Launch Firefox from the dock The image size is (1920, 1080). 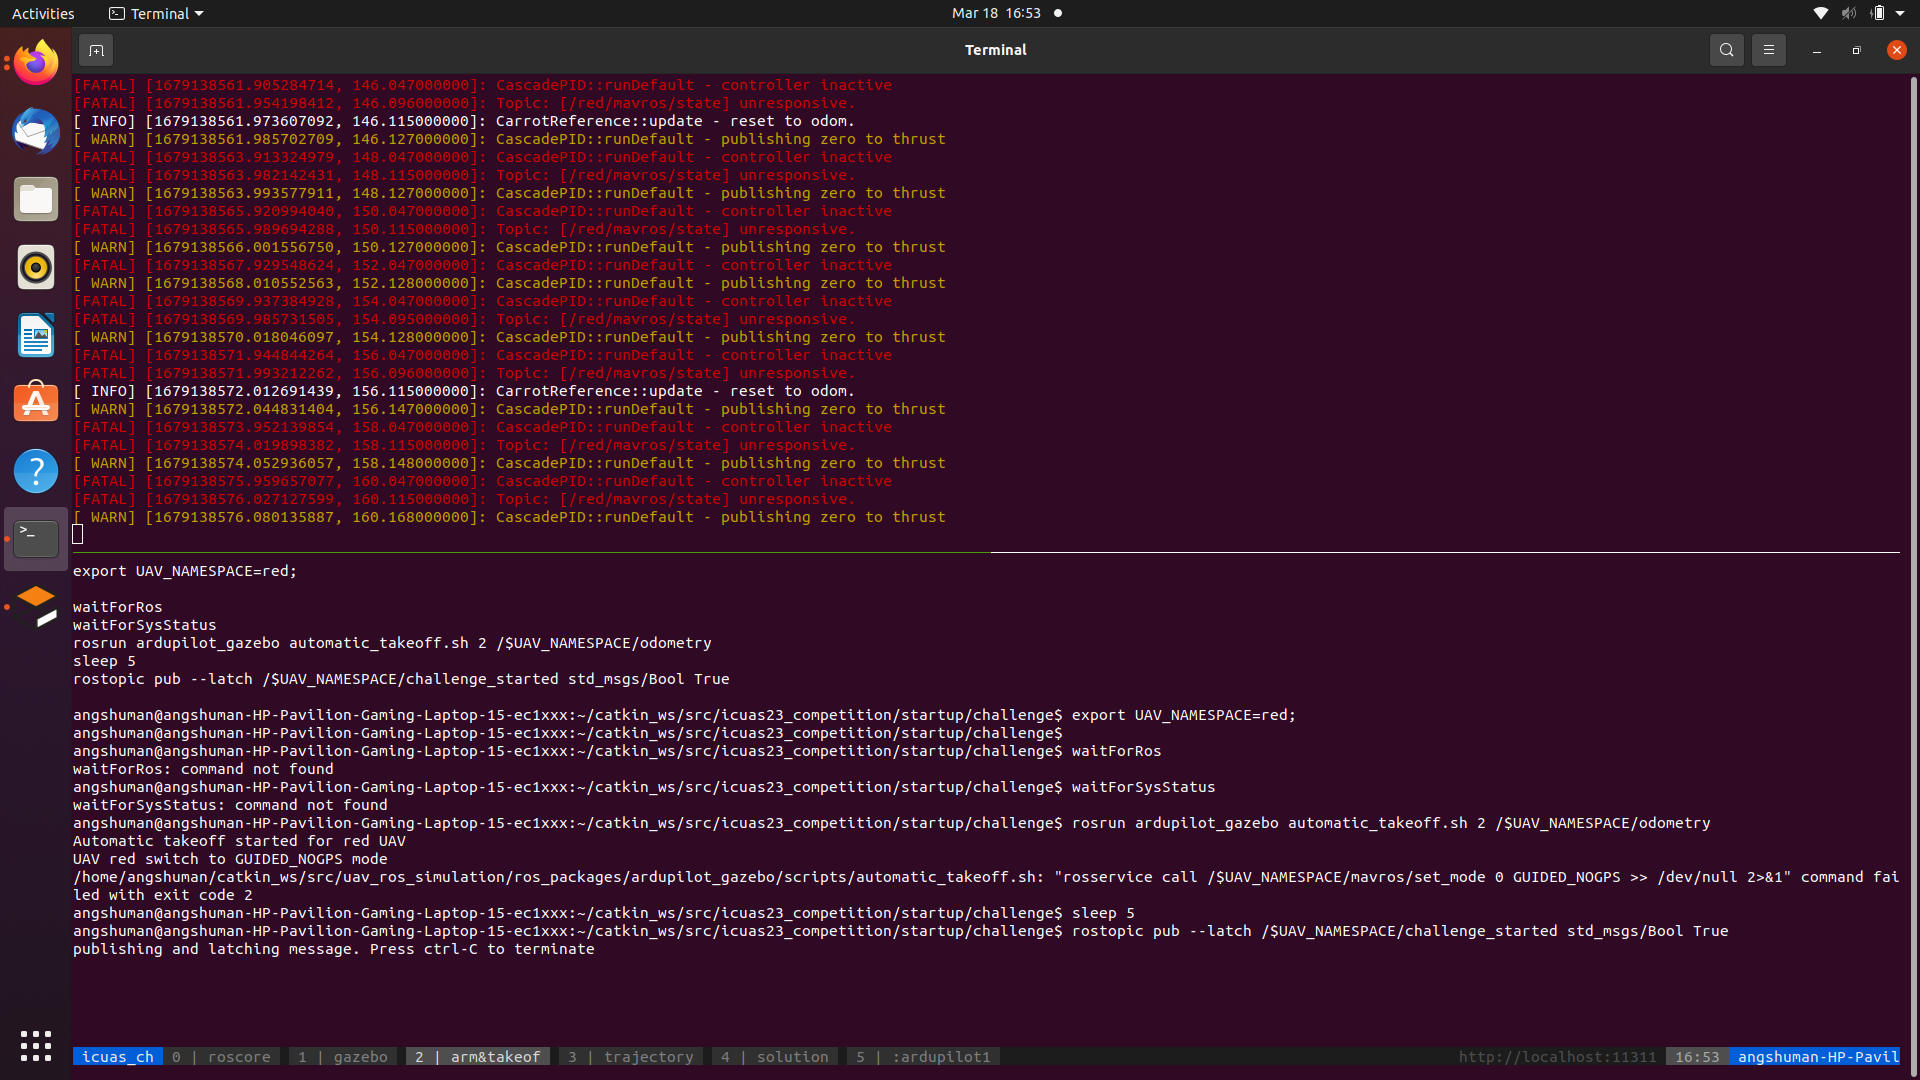[35, 61]
